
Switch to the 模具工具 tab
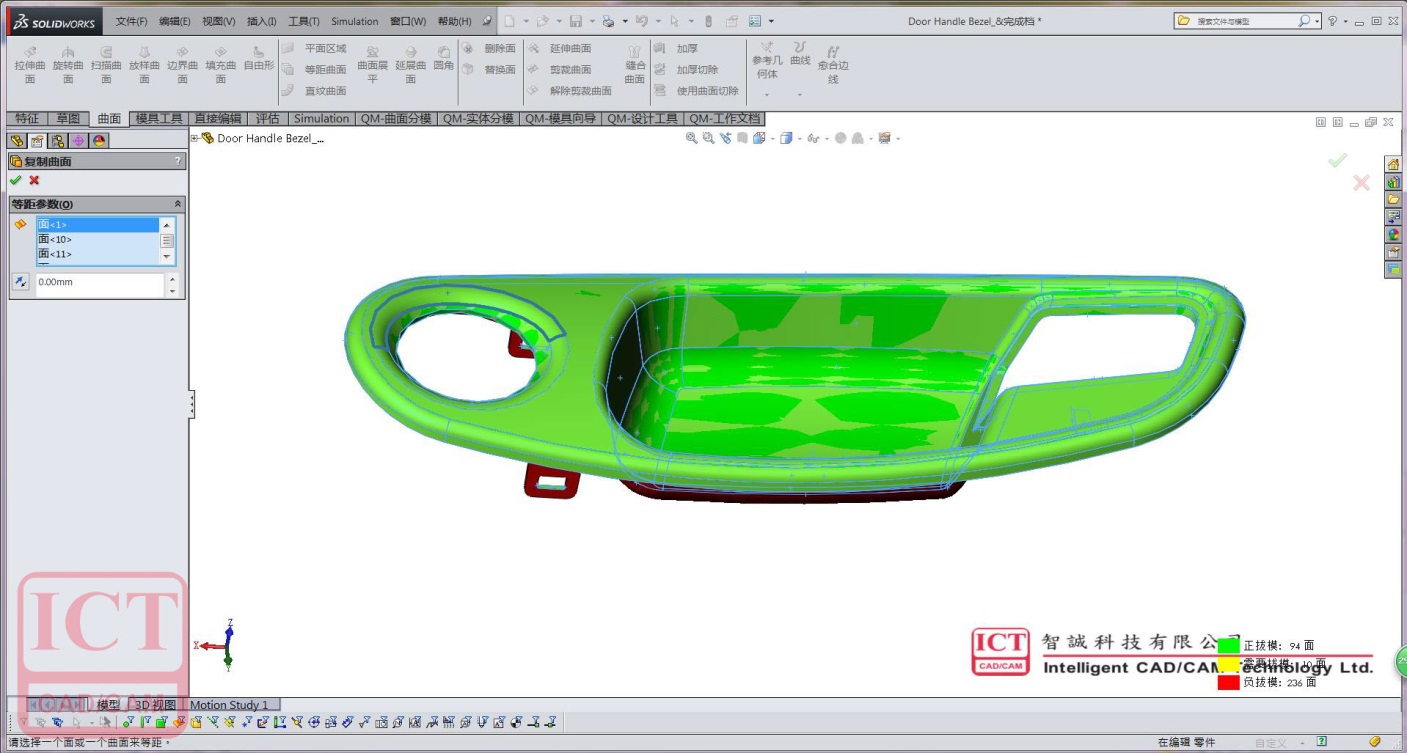pyautogui.click(x=158, y=118)
